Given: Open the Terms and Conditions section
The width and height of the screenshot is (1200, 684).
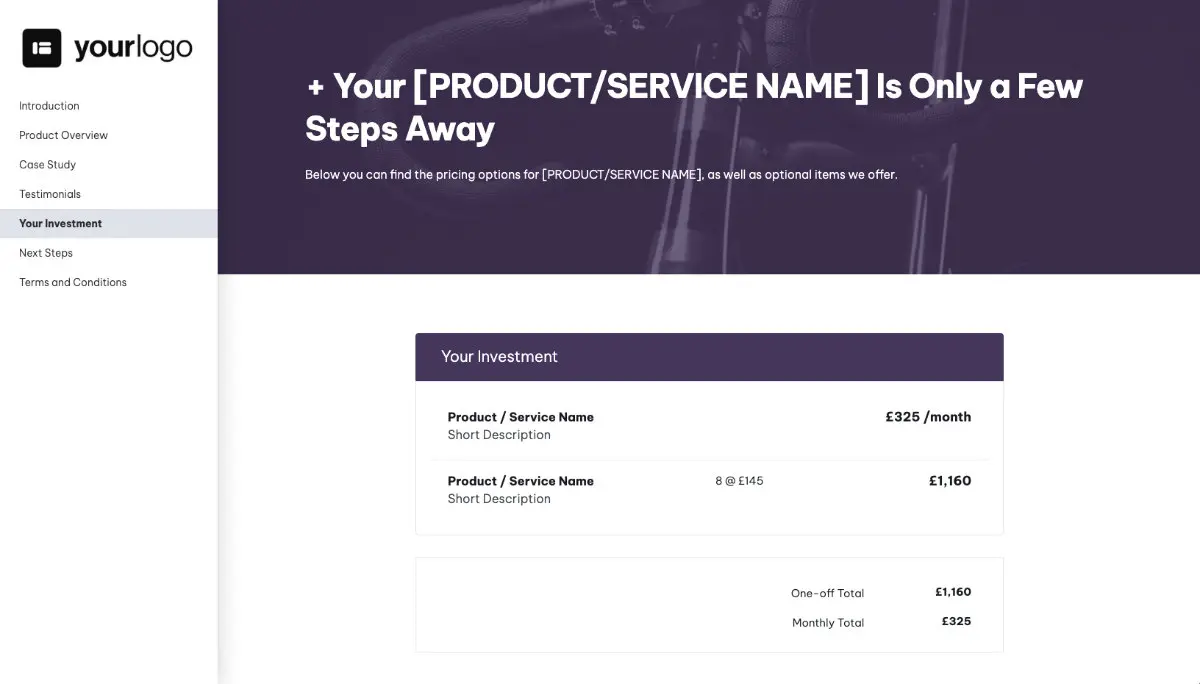Looking at the screenshot, I should click(72, 282).
